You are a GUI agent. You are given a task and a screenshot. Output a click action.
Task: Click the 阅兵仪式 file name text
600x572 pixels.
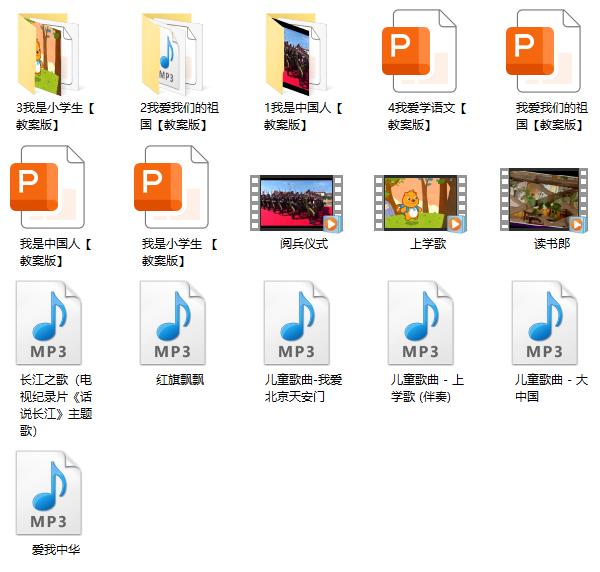coord(304,244)
